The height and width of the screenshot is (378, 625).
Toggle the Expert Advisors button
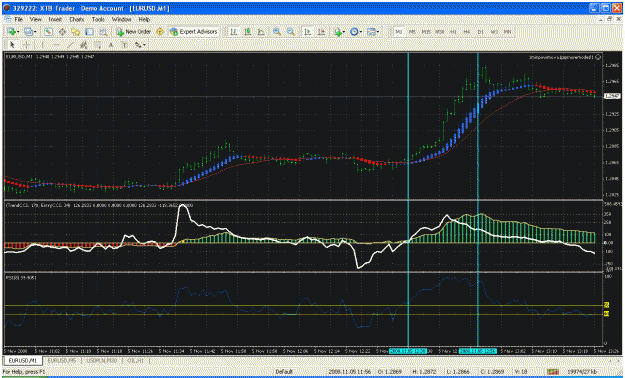coord(194,32)
